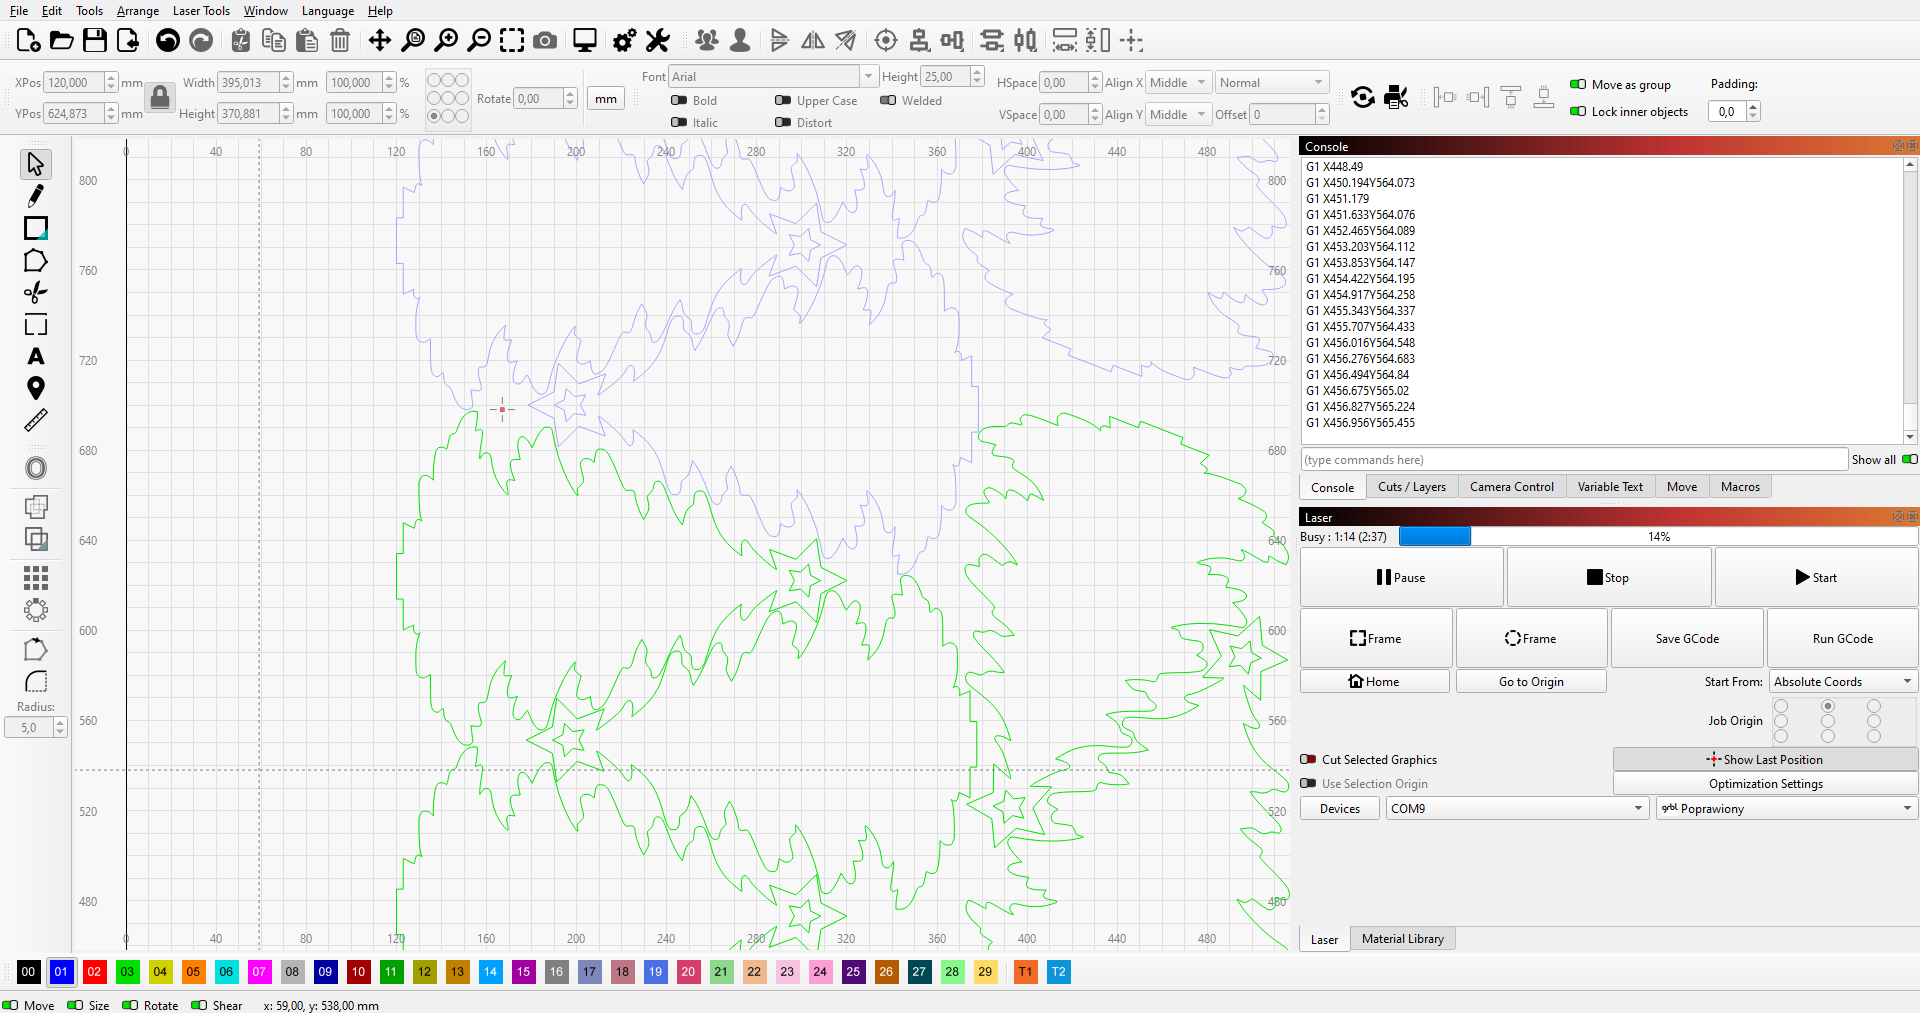Screen dimensions: 1920x1013
Task: Click the console command input field
Action: [1573, 460]
